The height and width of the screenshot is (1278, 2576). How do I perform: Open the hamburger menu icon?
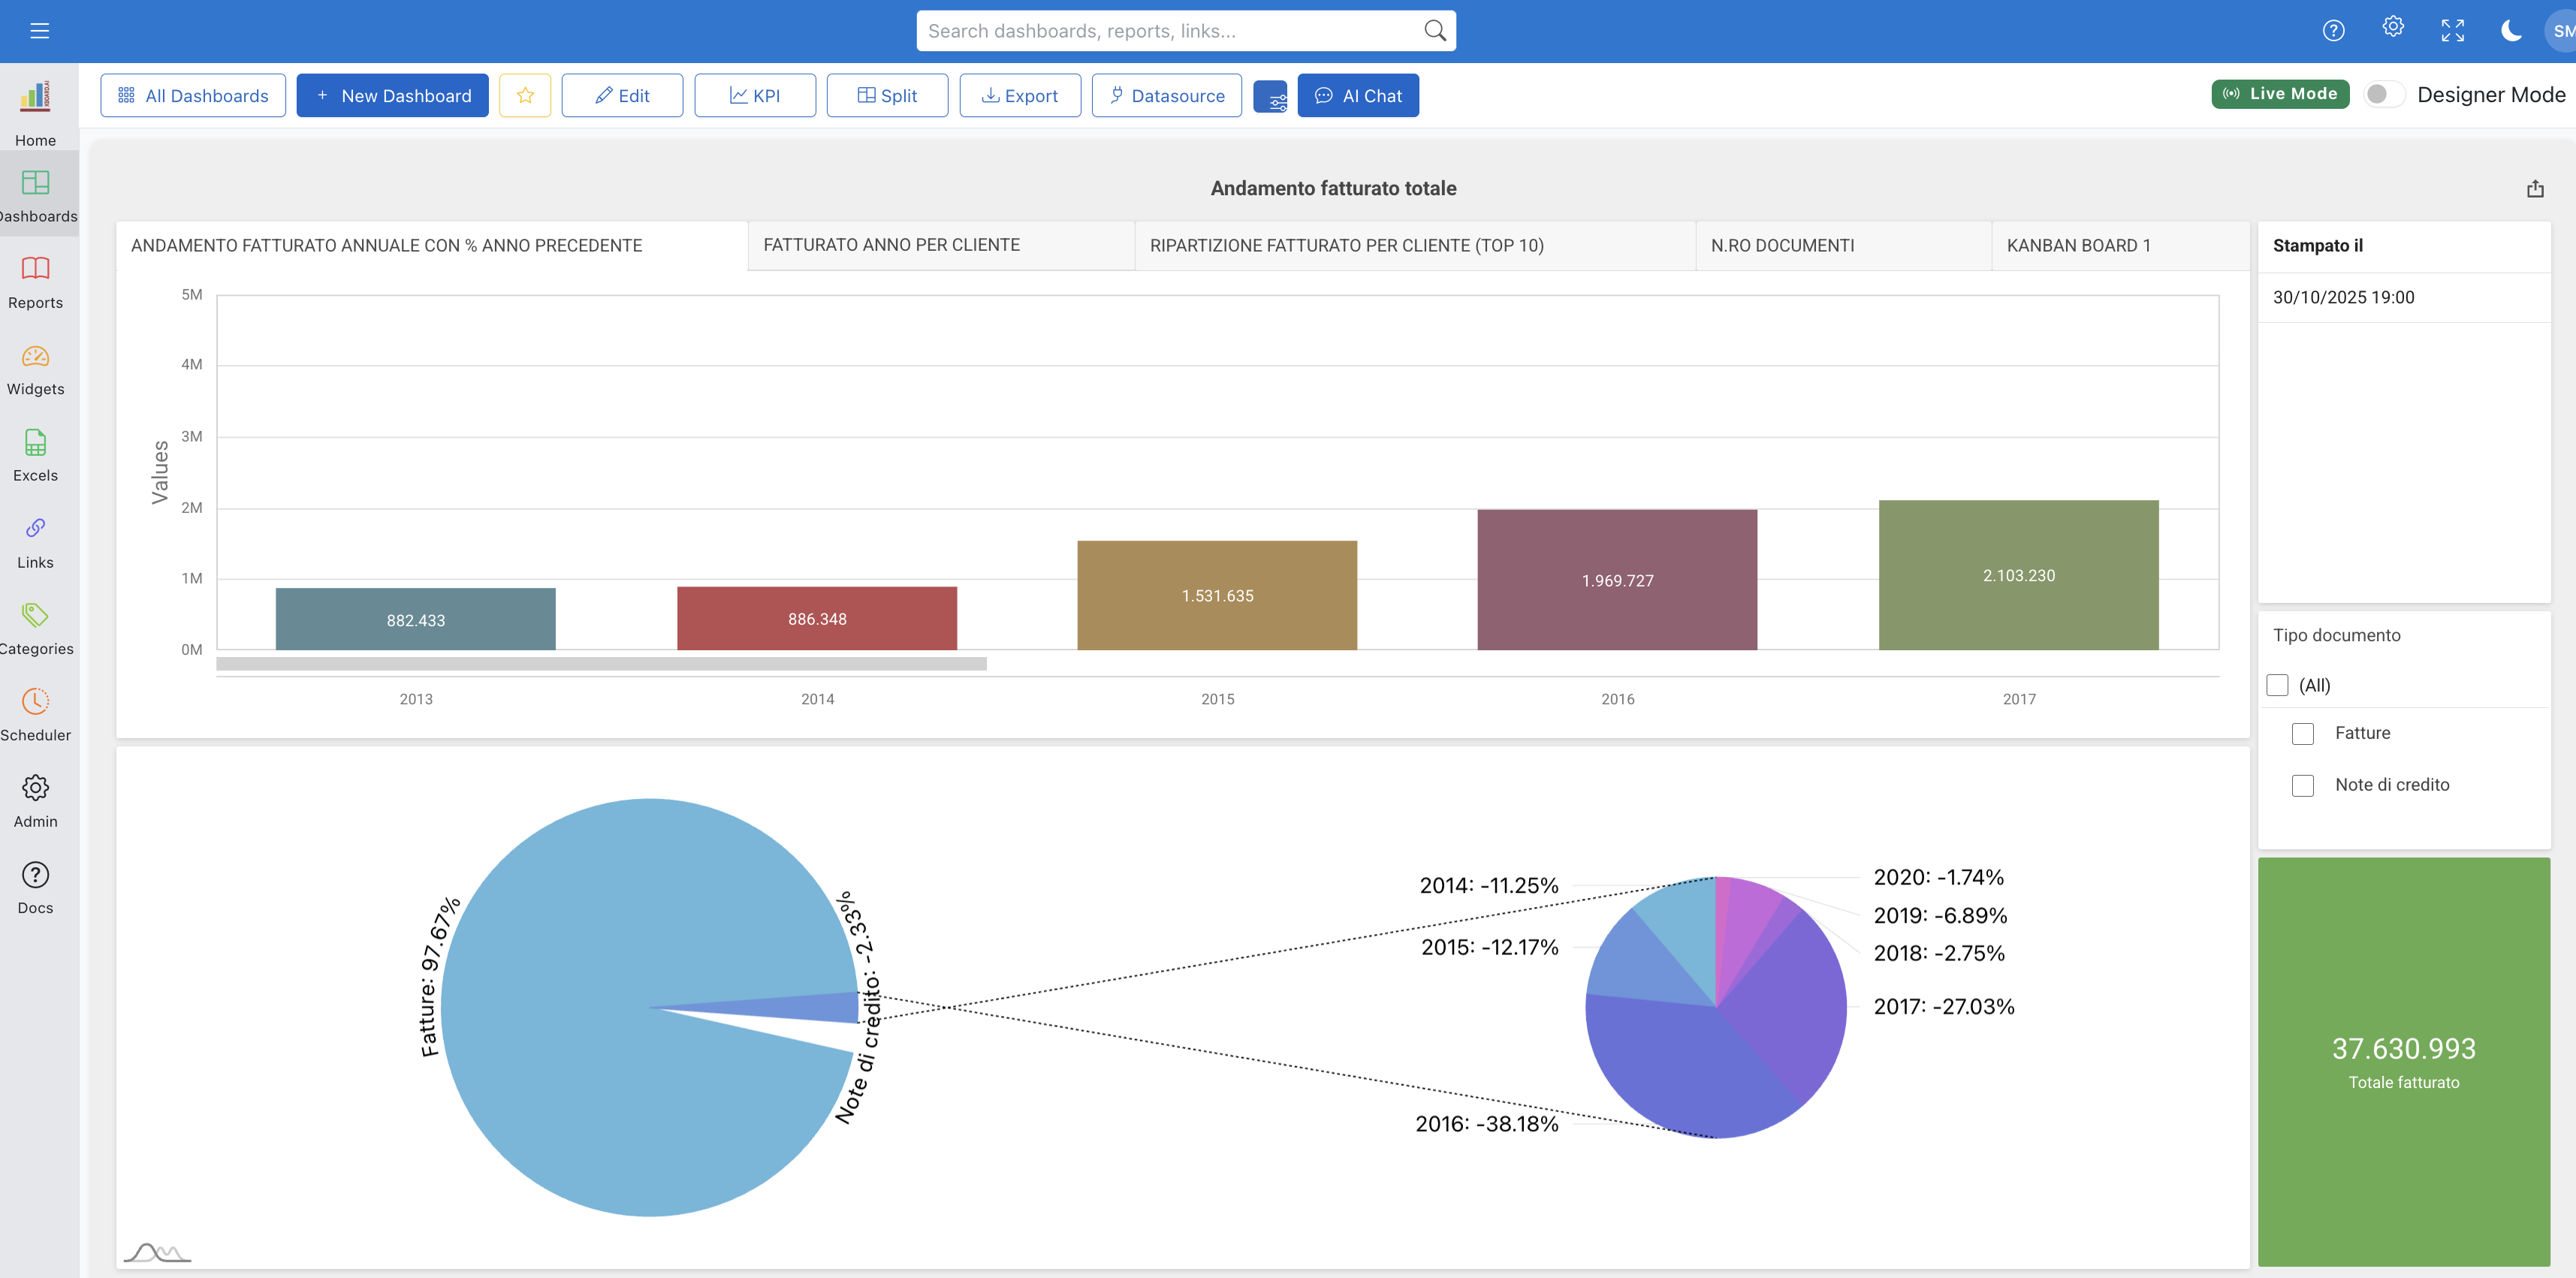click(x=39, y=31)
